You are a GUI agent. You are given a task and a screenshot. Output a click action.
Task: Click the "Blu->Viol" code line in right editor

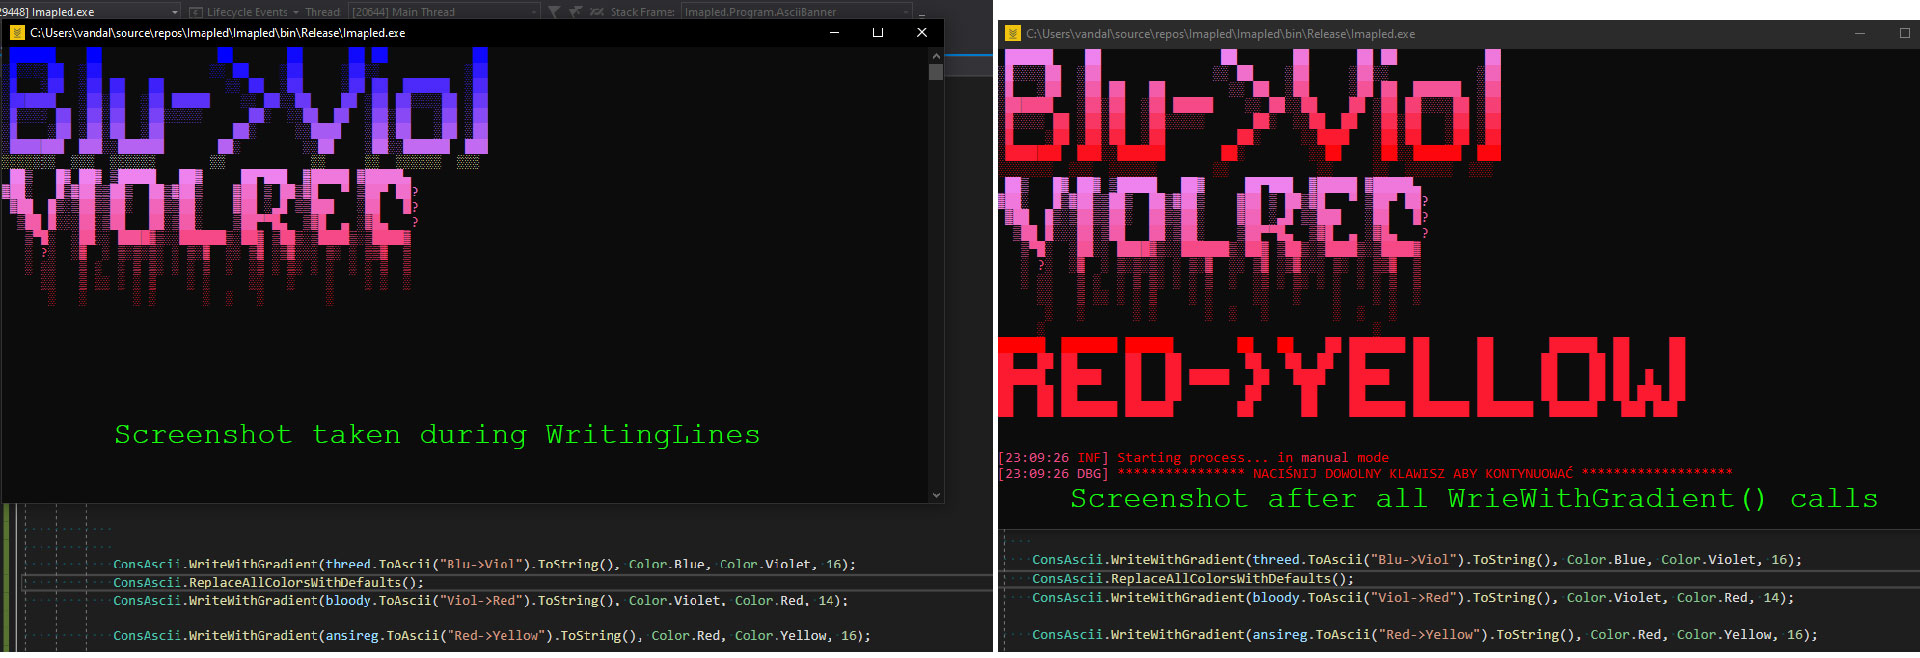pyautogui.click(x=1417, y=560)
